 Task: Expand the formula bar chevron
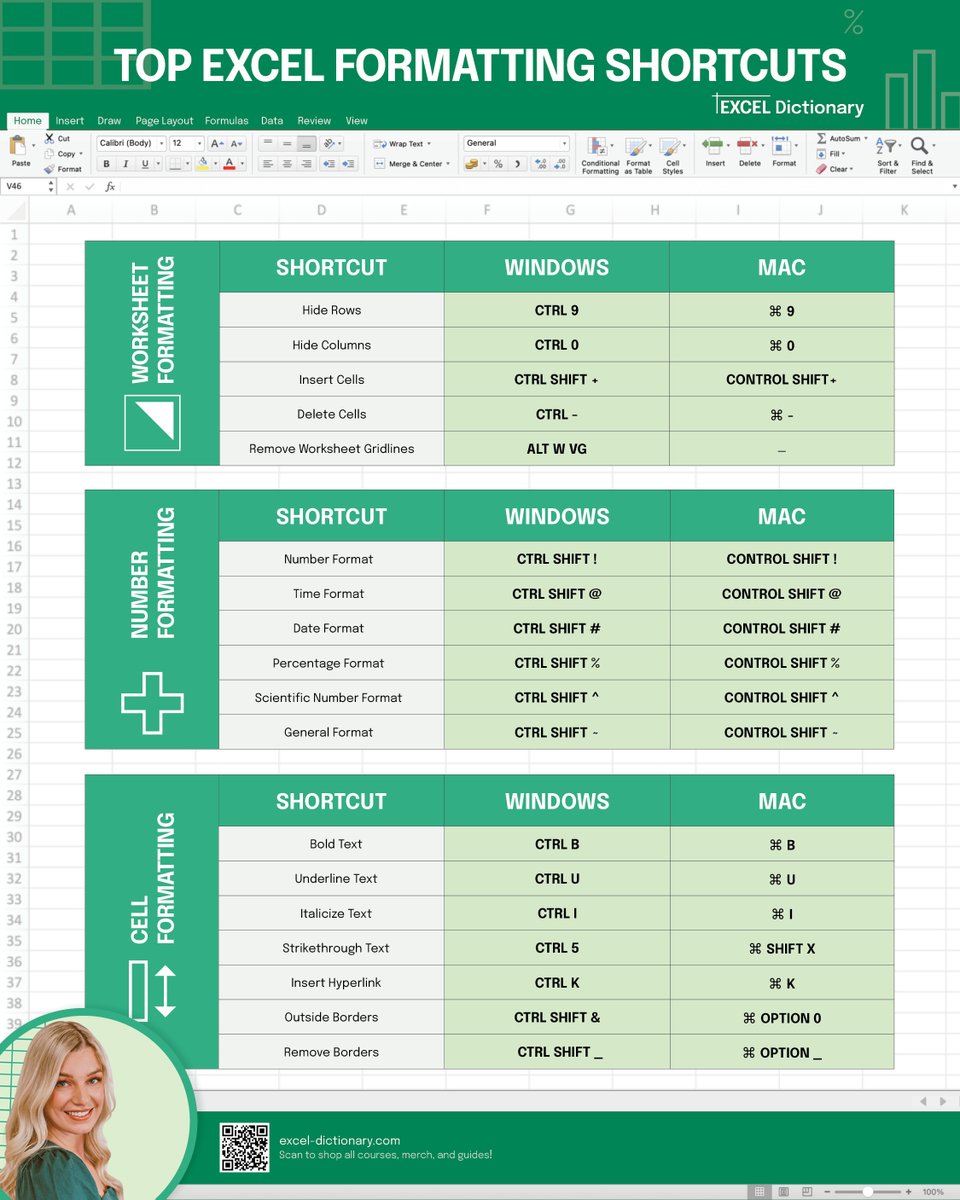(x=954, y=186)
